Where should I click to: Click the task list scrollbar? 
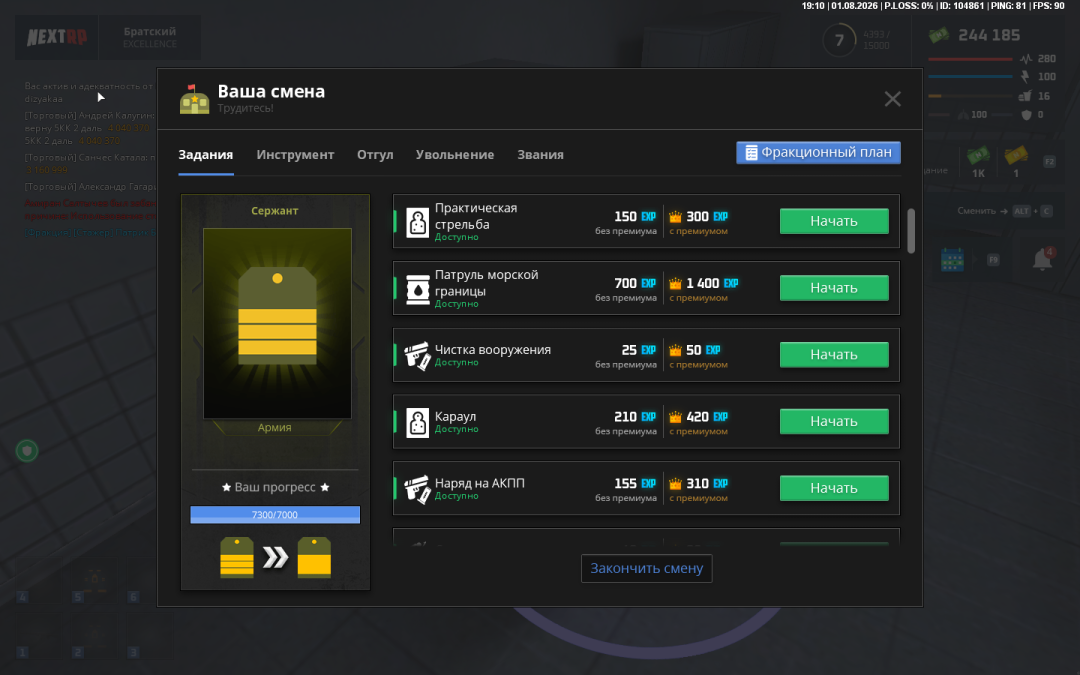tap(911, 231)
